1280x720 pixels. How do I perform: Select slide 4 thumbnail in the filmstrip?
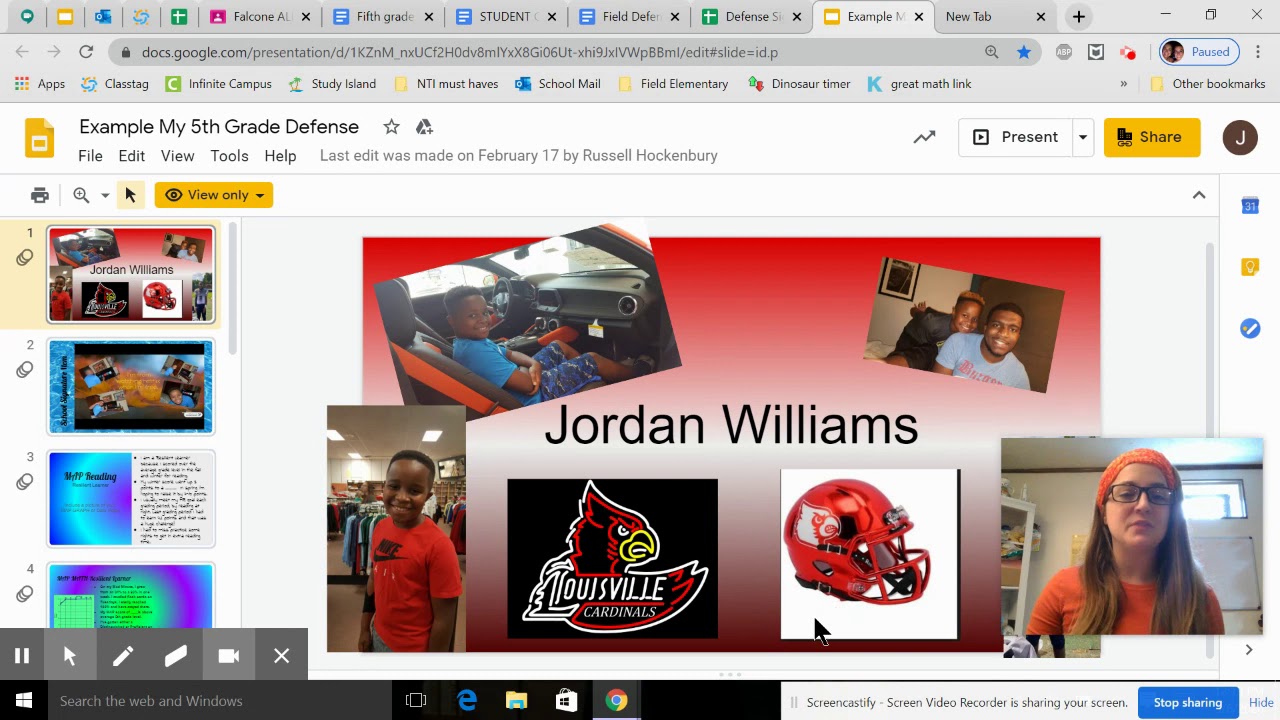(x=131, y=596)
